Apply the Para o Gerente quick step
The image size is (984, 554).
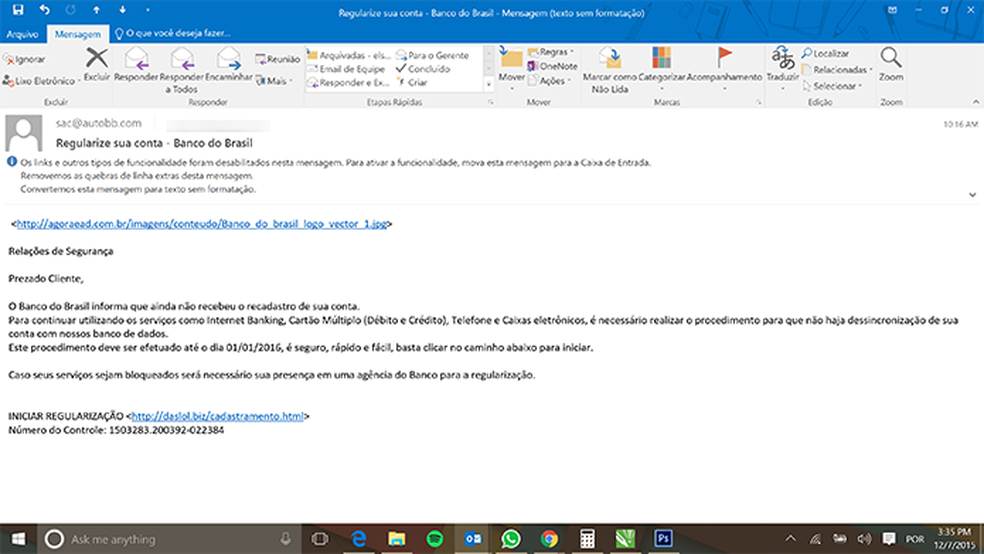433,55
